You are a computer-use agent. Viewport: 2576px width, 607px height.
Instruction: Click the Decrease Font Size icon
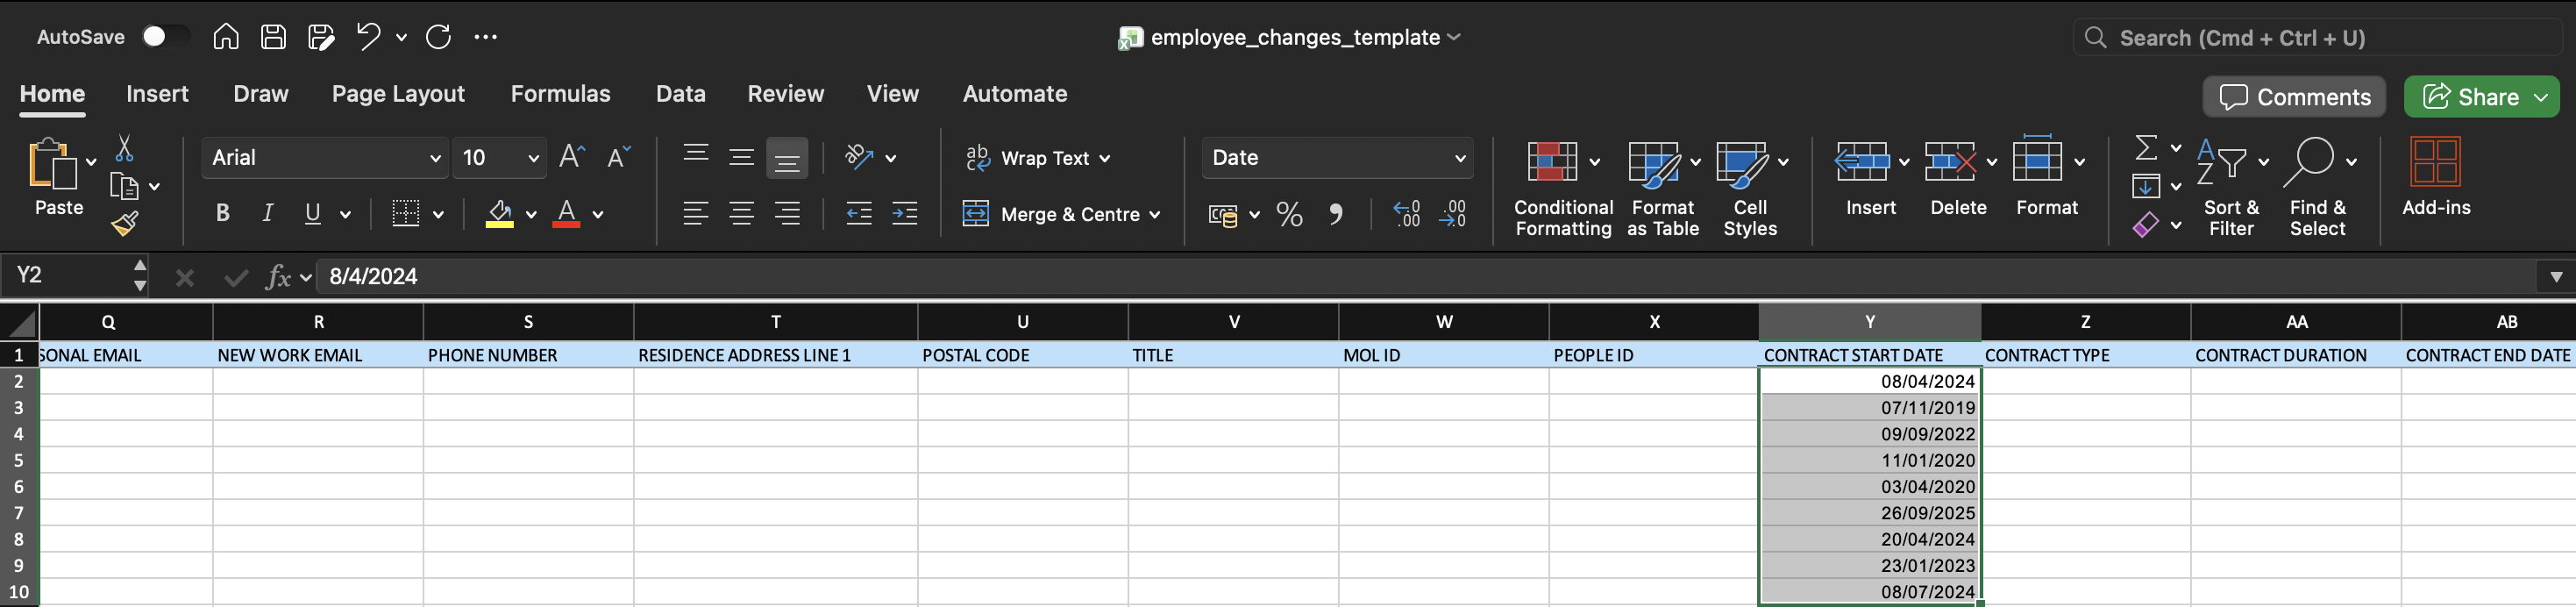pyautogui.click(x=618, y=157)
